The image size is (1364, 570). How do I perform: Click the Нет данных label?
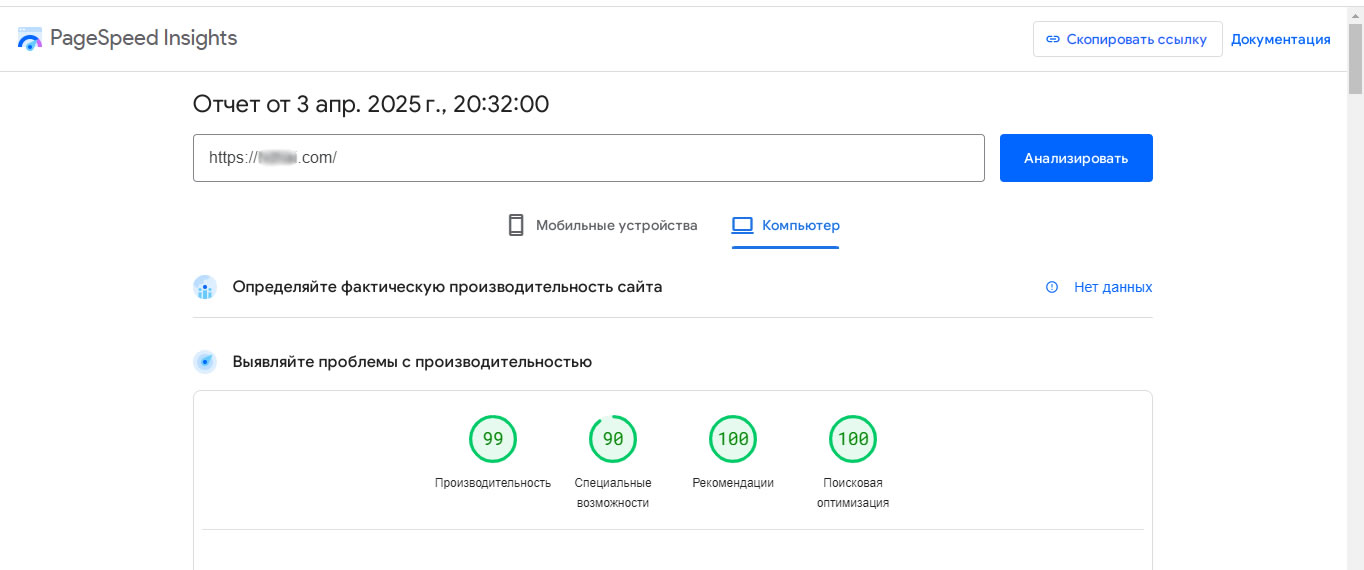(x=1113, y=287)
